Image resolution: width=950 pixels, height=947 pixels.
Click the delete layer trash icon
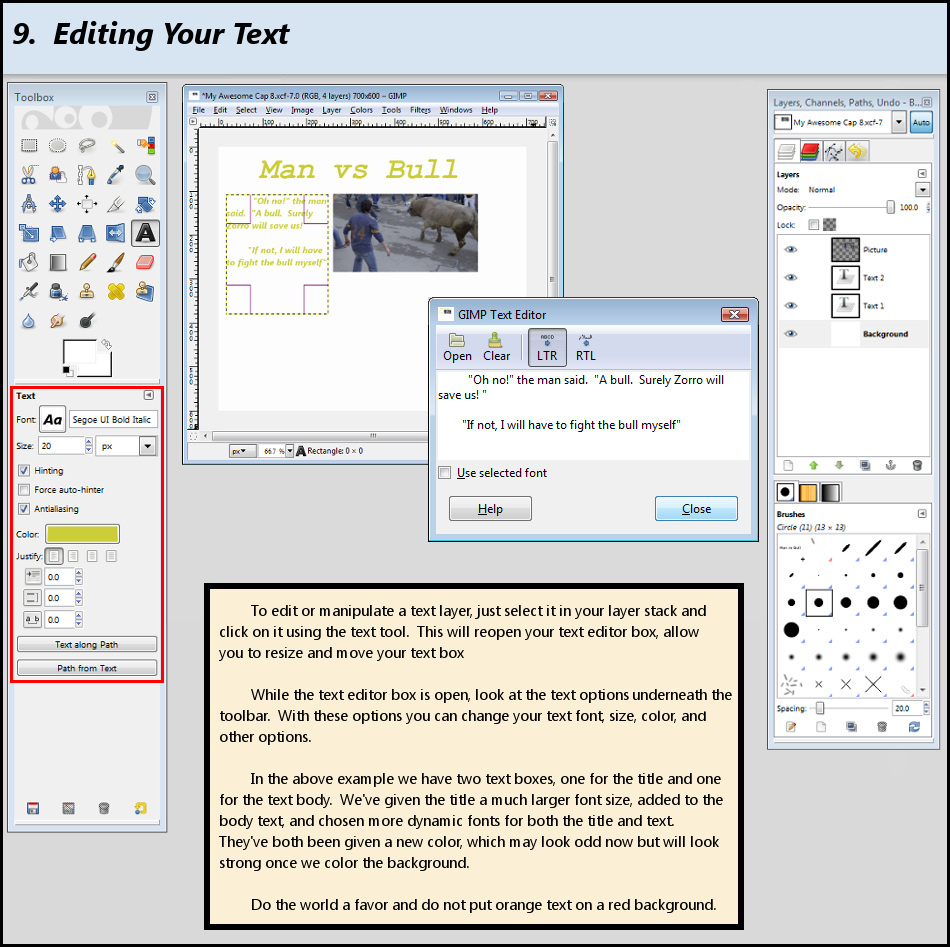point(917,465)
